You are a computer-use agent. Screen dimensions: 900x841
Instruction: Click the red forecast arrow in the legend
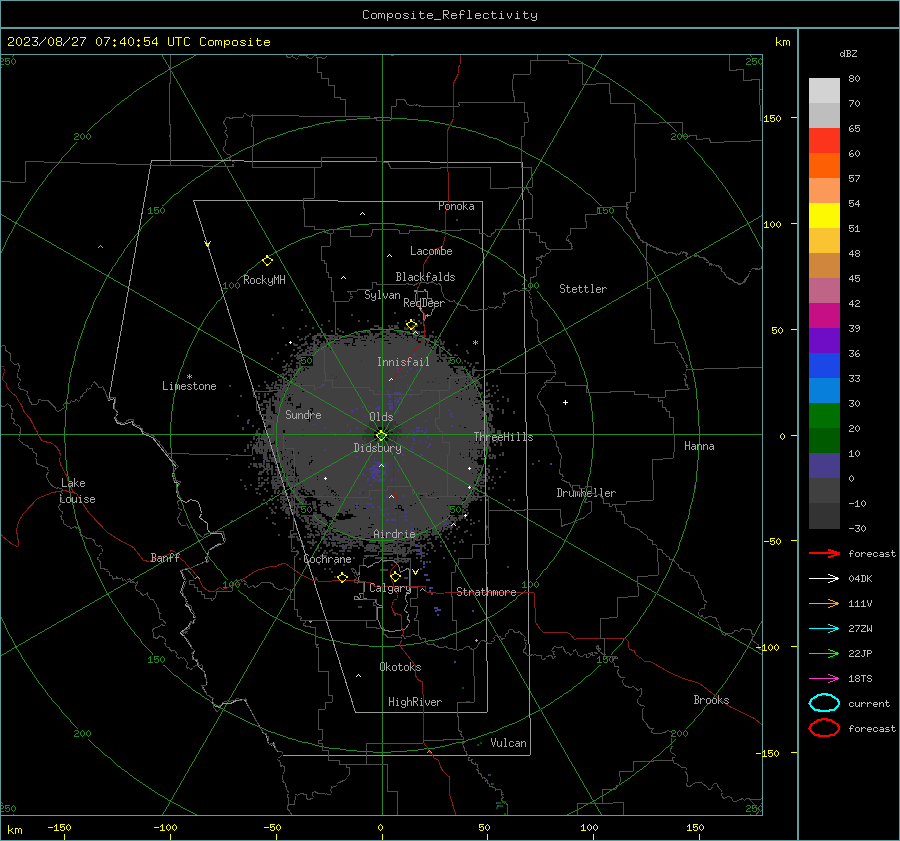pos(824,553)
